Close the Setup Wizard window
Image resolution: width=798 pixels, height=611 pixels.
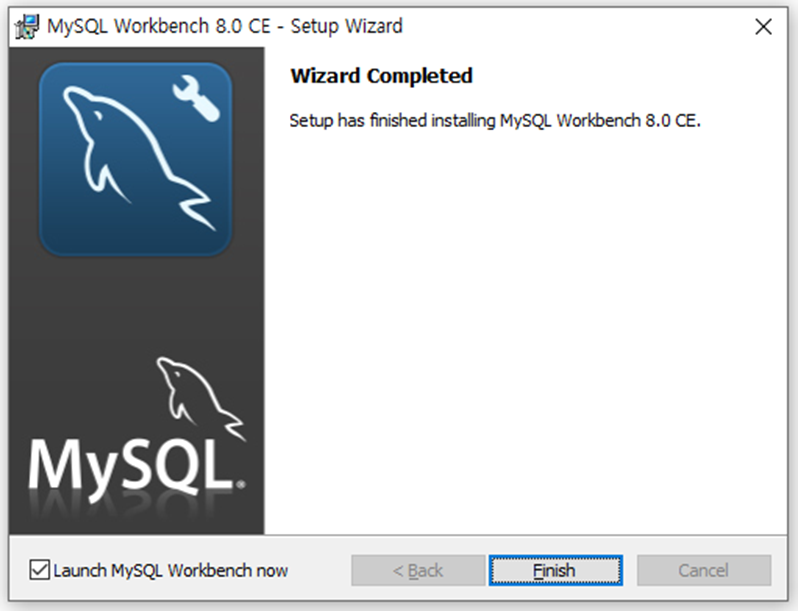point(763,26)
